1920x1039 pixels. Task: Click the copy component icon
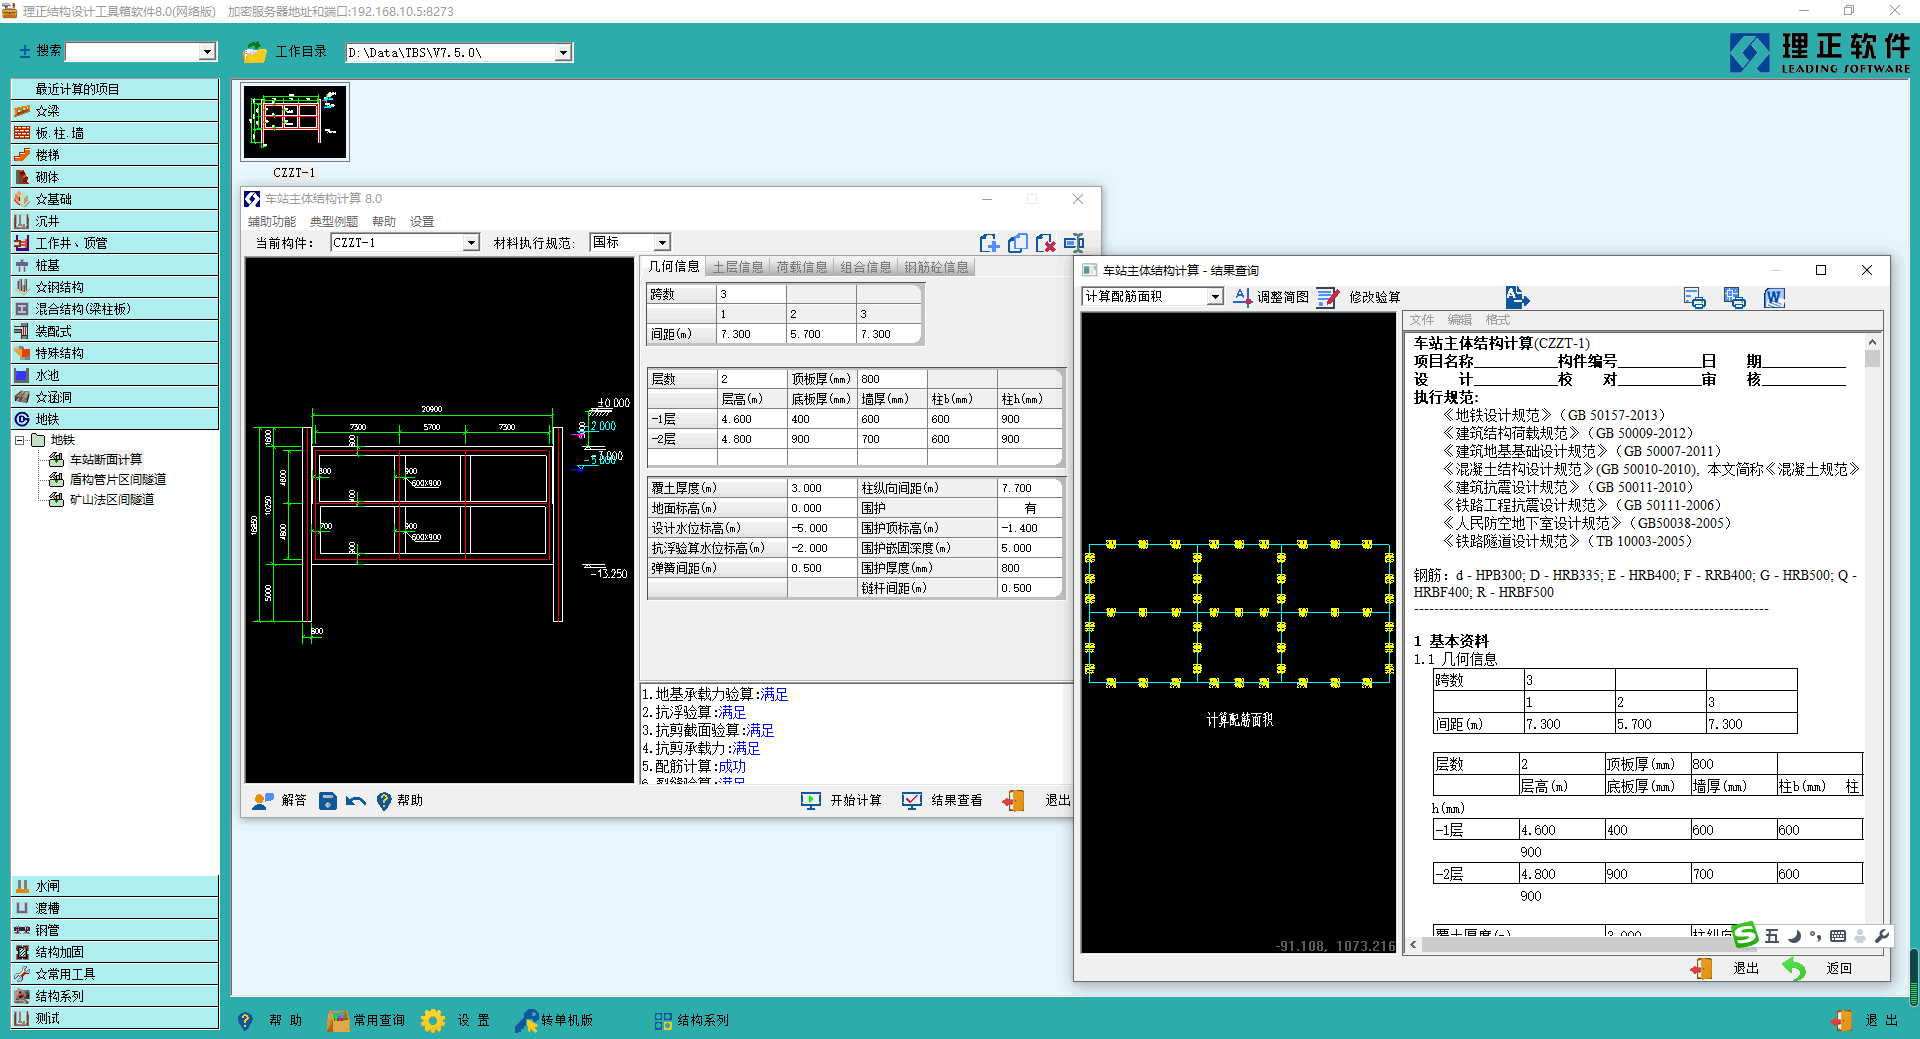click(x=1017, y=243)
